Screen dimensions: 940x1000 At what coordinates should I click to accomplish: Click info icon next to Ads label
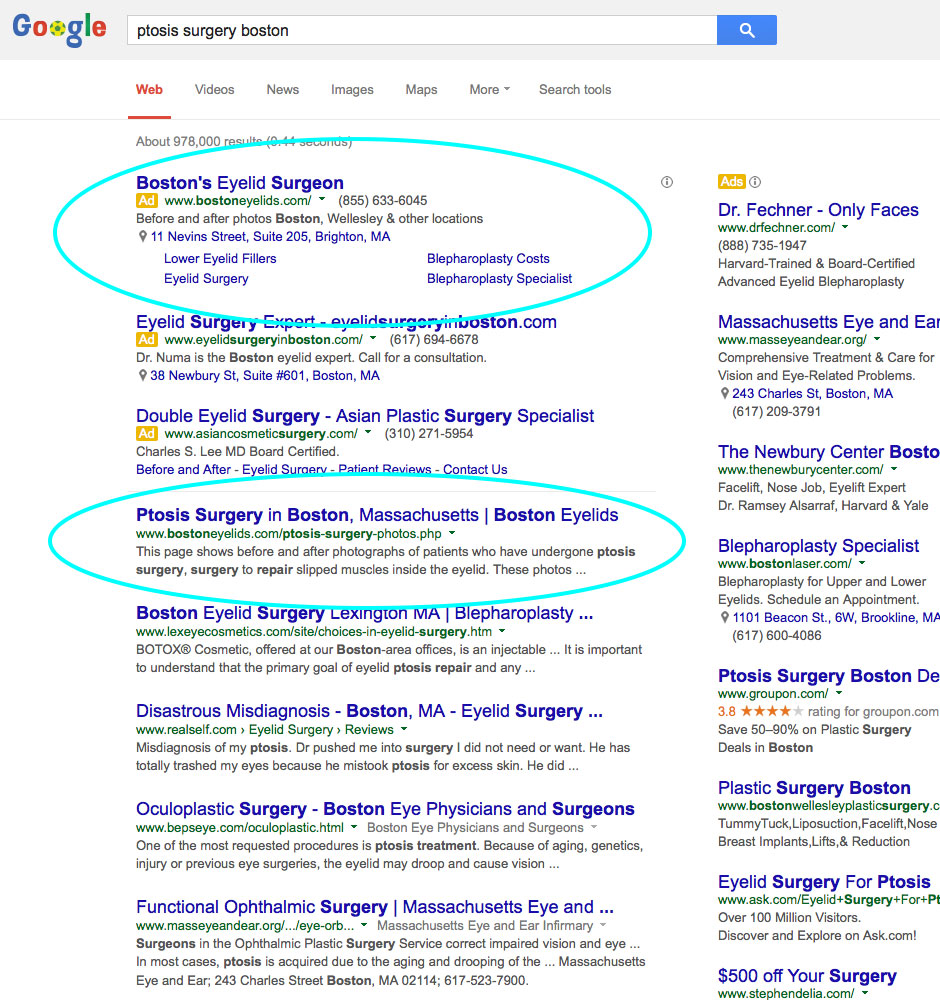point(755,182)
